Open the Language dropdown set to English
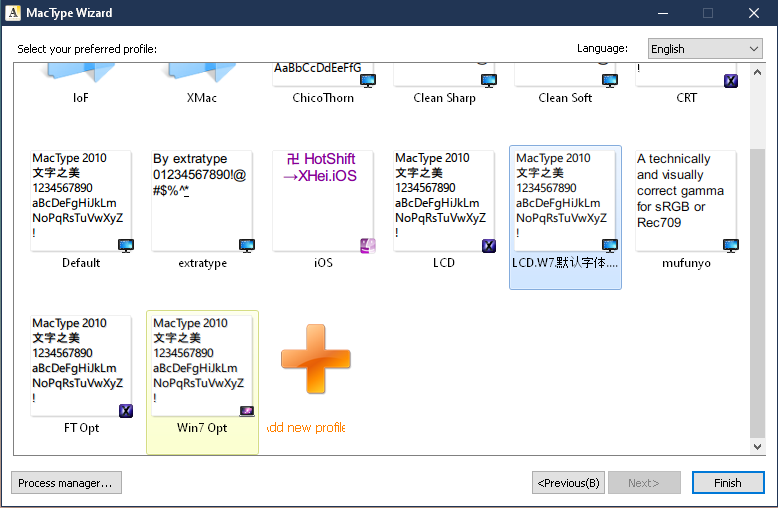The width and height of the screenshot is (778, 508). pyautogui.click(x=705, y=49)
